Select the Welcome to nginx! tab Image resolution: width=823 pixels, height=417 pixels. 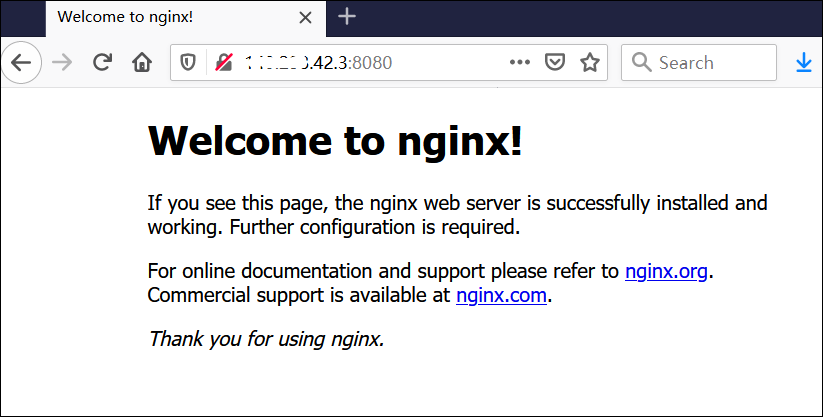point(186,18)
